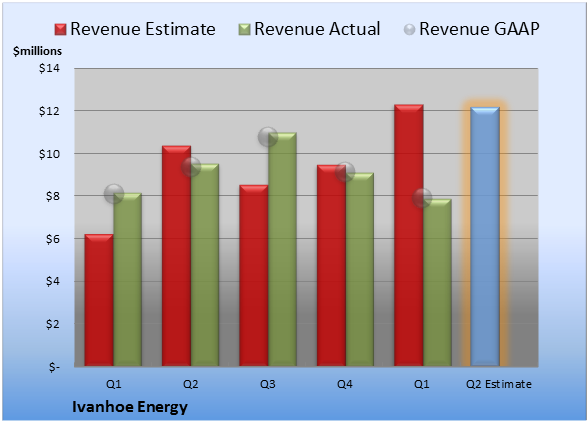Screen dimensions: 588x422
Task: Click the Q2 Revenue GAAP sphere marker
Action: (191, 167)
